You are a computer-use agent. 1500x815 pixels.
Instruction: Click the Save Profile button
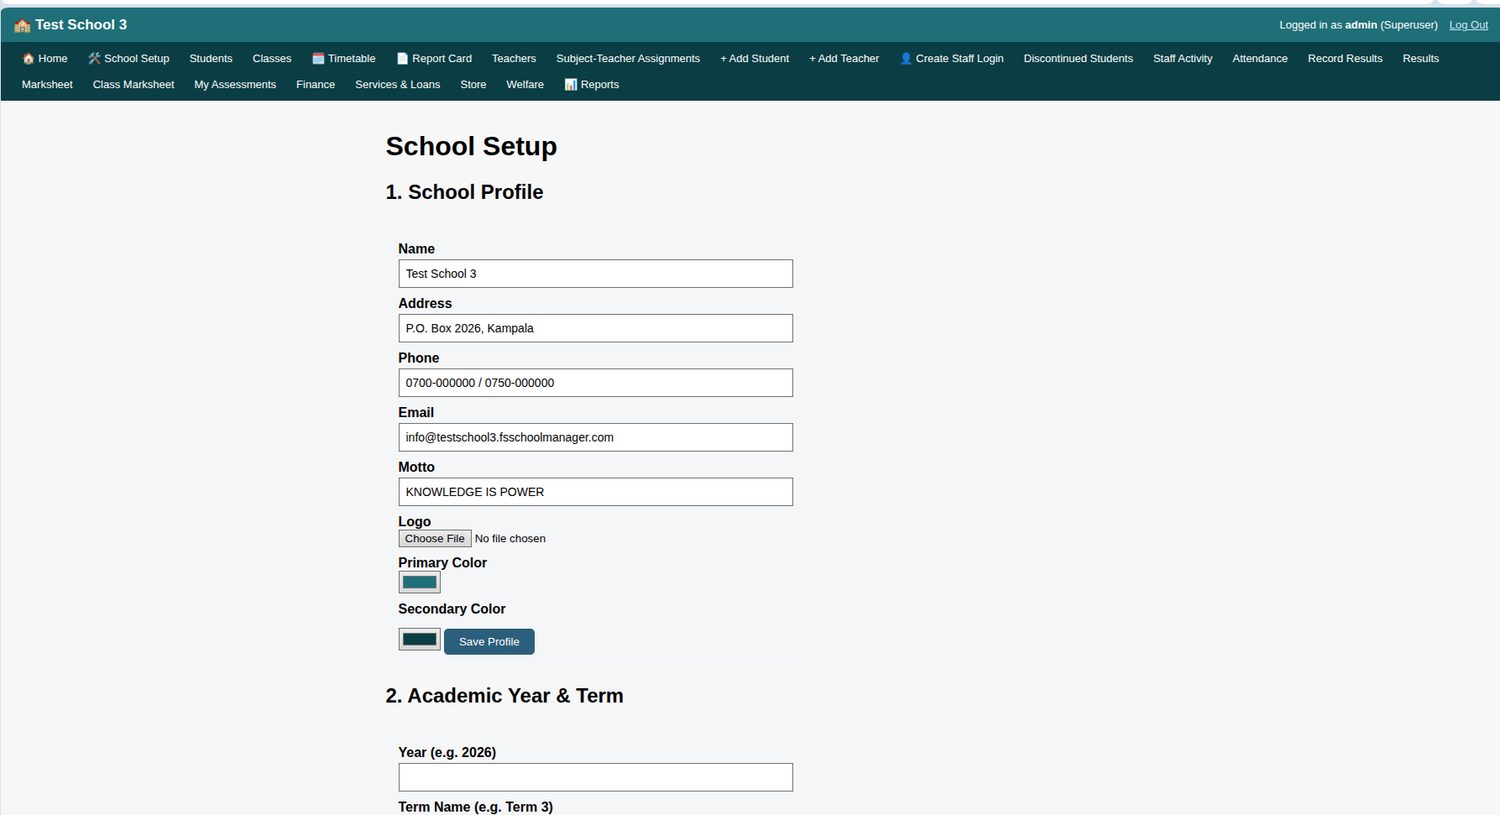tap(489, 642)
